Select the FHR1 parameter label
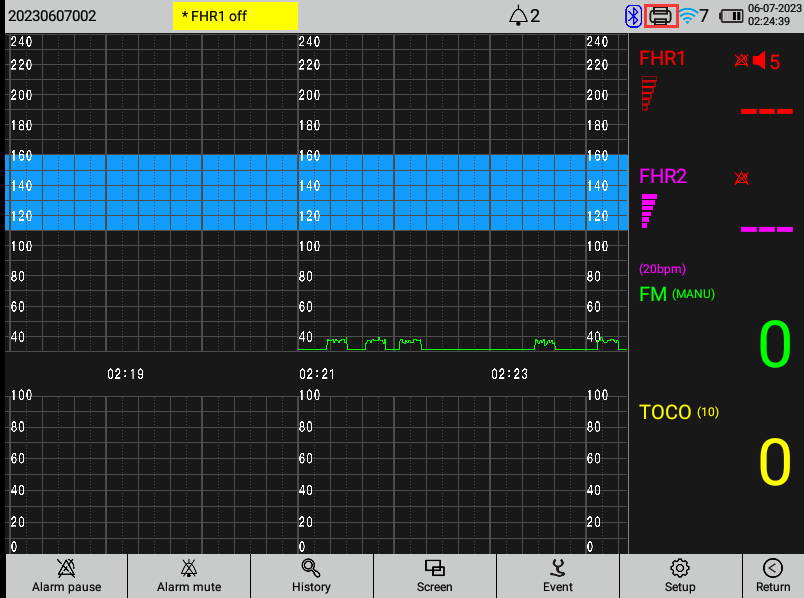Screen dimensions: 804x598 (662, 58)
